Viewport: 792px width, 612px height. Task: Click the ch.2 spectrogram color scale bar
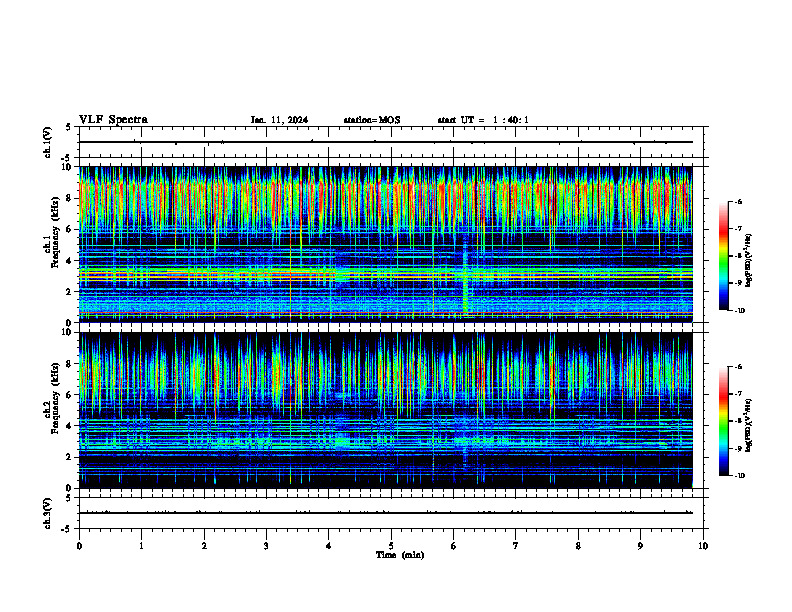coord(723,421)
